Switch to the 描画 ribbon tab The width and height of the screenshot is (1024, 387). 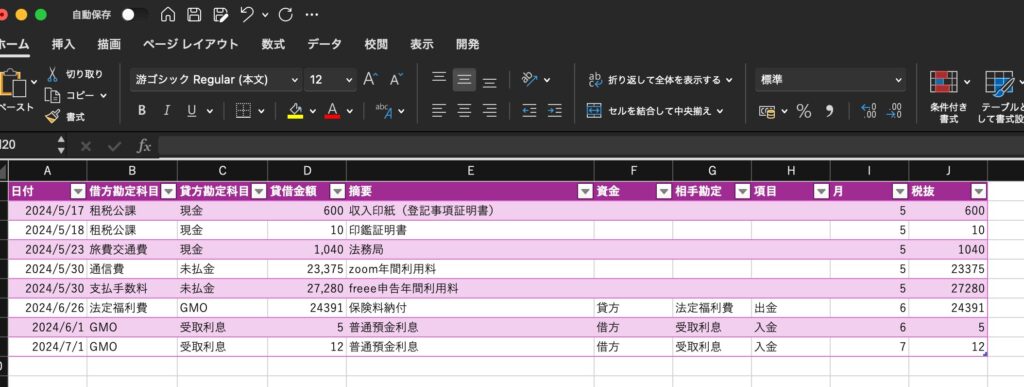109,44
